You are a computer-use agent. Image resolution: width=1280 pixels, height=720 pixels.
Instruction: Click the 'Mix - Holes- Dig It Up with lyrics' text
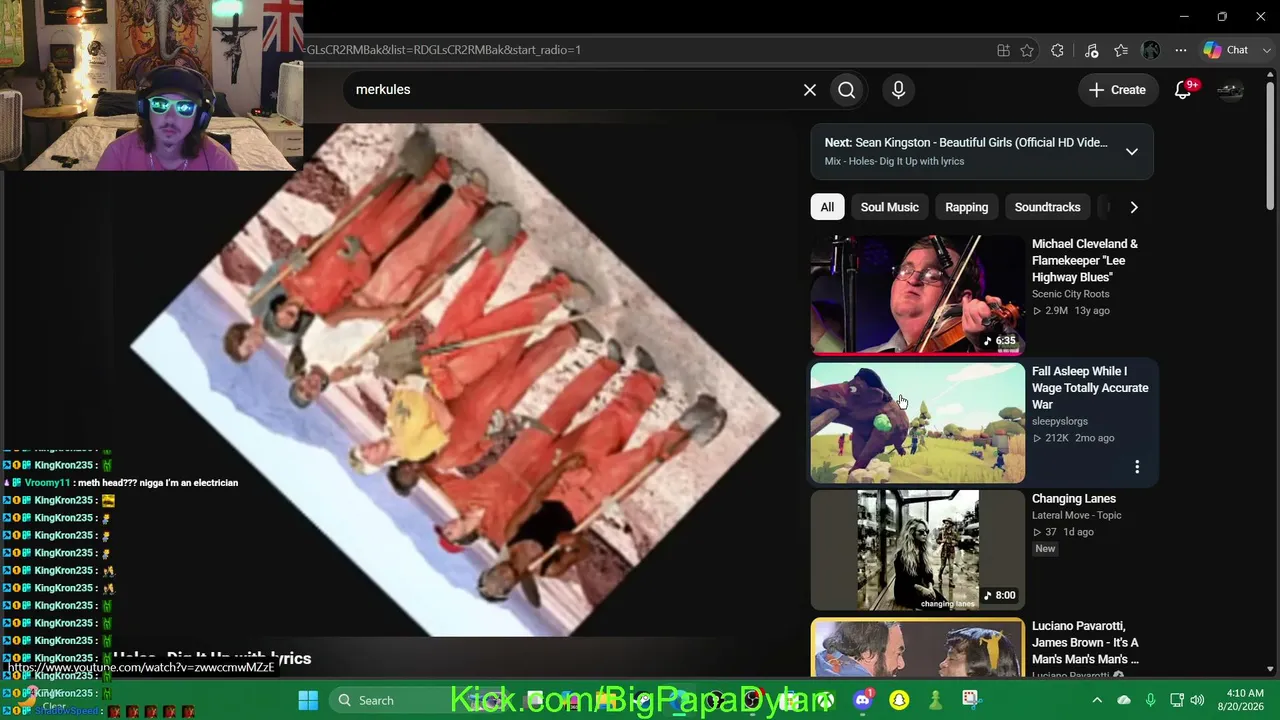click(x=895, y=161)
